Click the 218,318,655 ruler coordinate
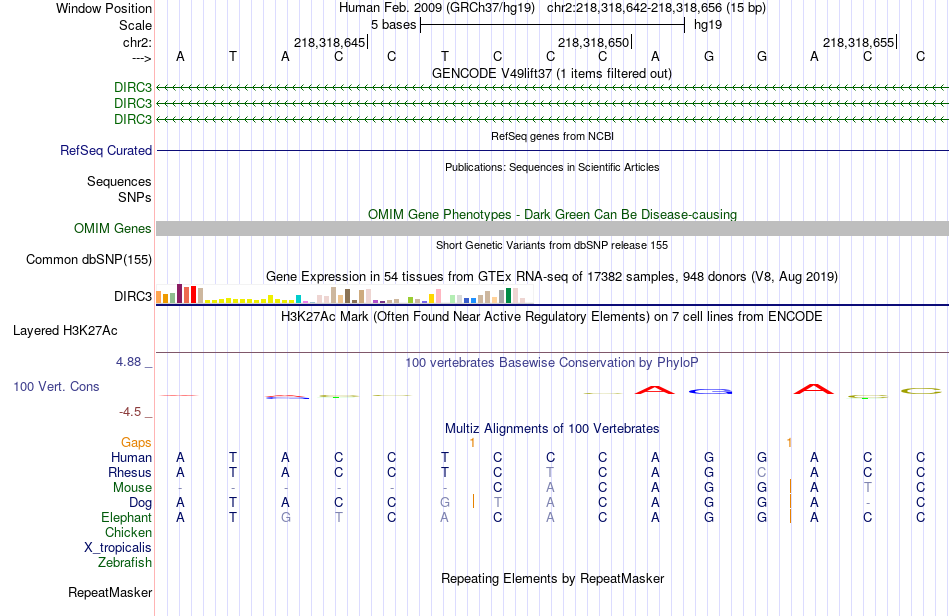This screenshot has height=616, width=950. [x=859, y=42]
